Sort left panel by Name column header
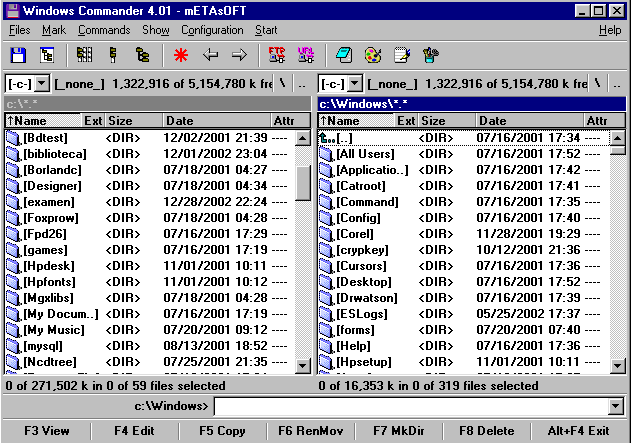Screen dimensions: 631x443 click(x=43, y=121)
